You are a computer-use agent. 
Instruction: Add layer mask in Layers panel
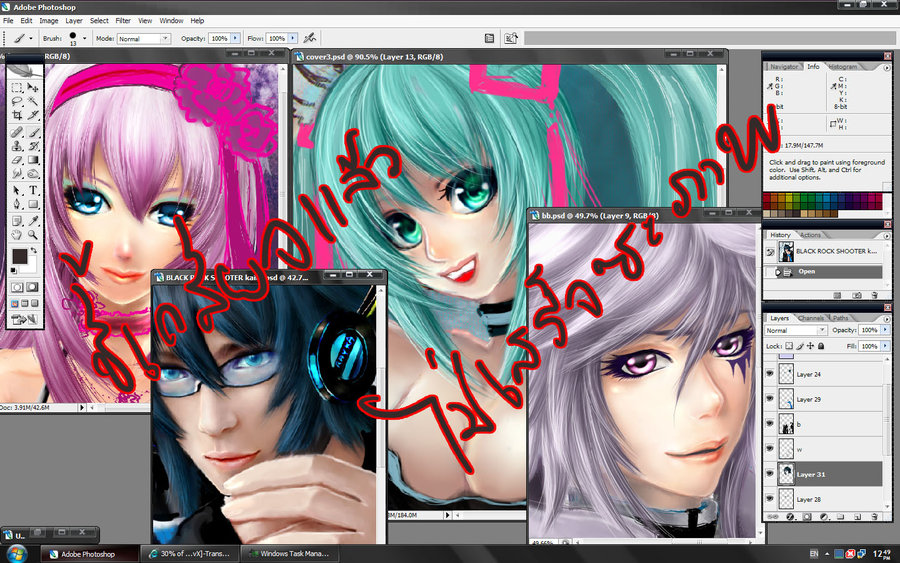point(807,517)
